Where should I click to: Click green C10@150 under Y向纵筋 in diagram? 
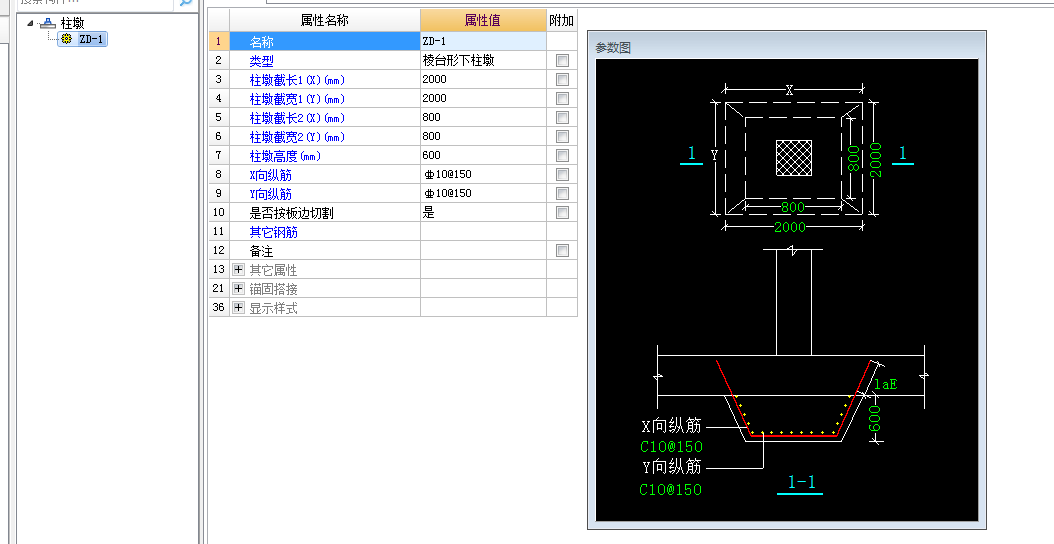click(671, 490)
